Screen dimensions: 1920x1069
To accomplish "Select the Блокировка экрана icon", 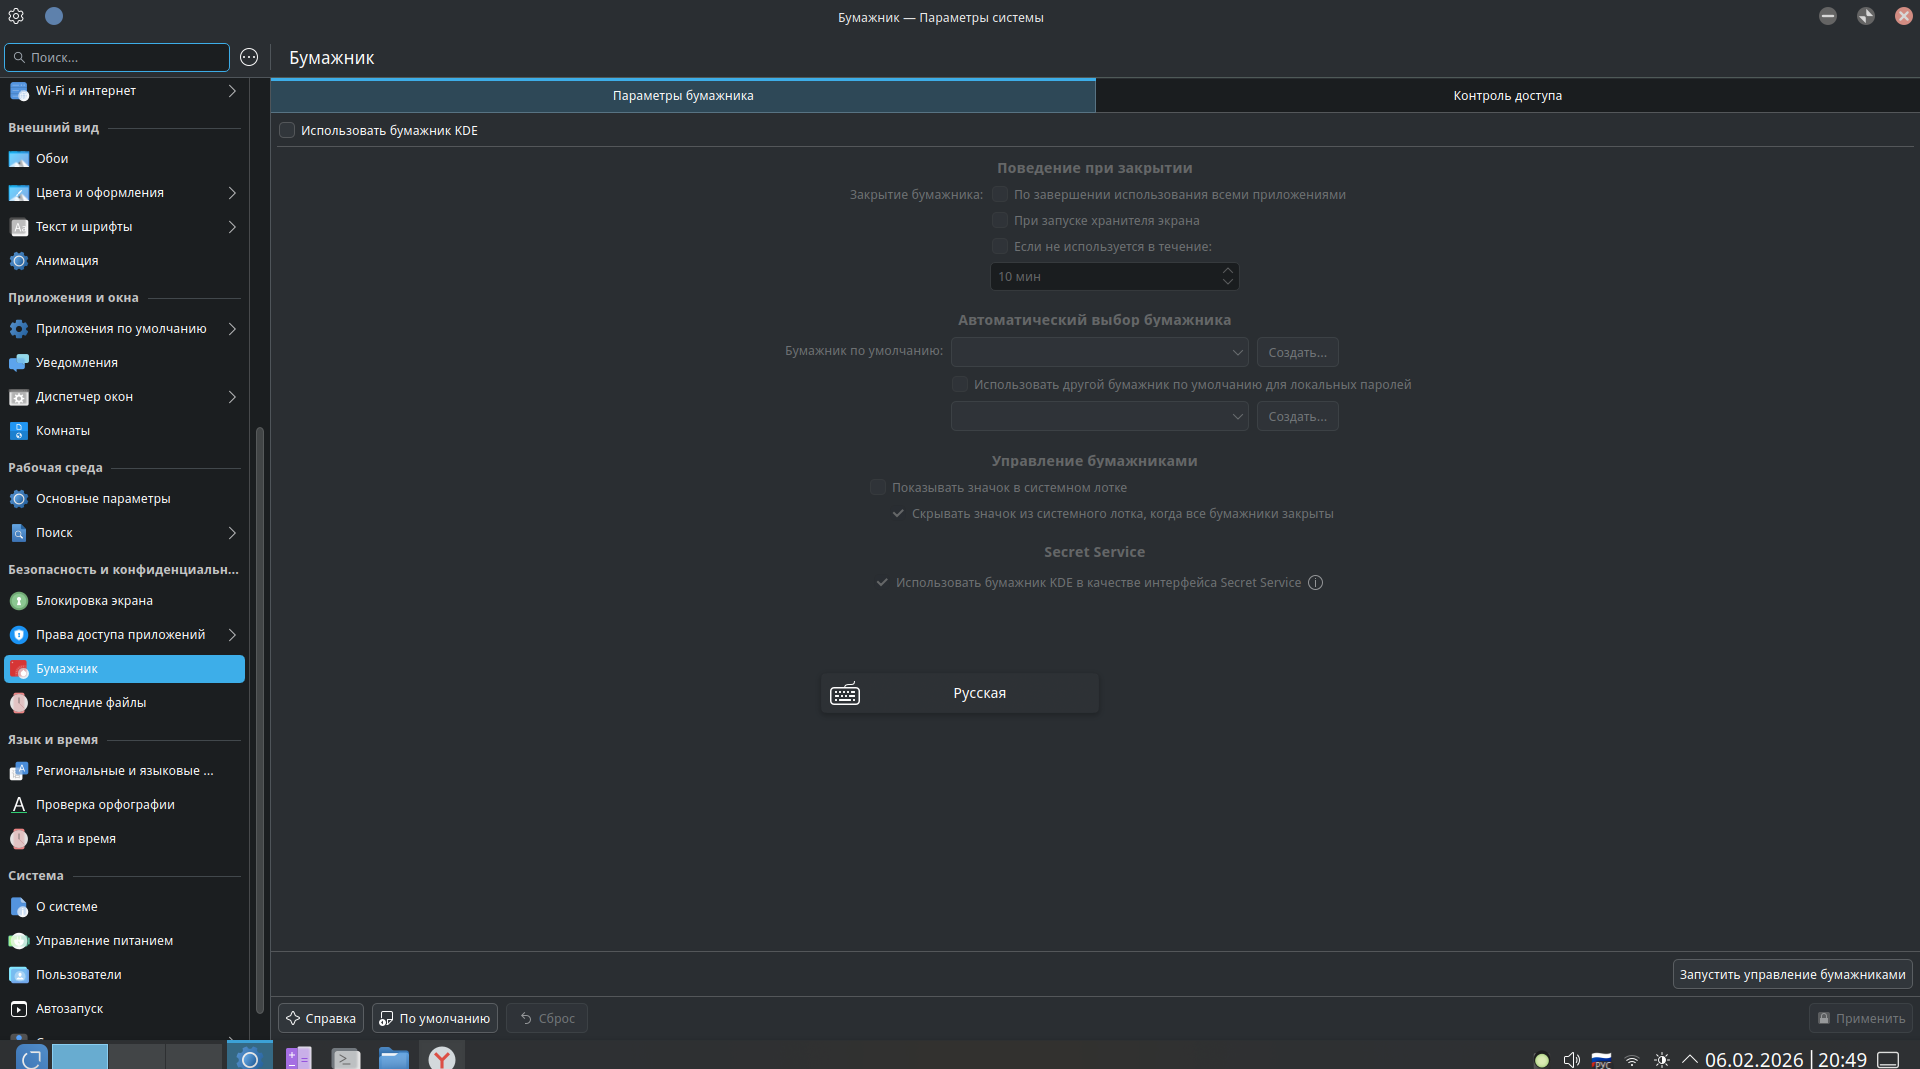I will (x=19, y=601).
